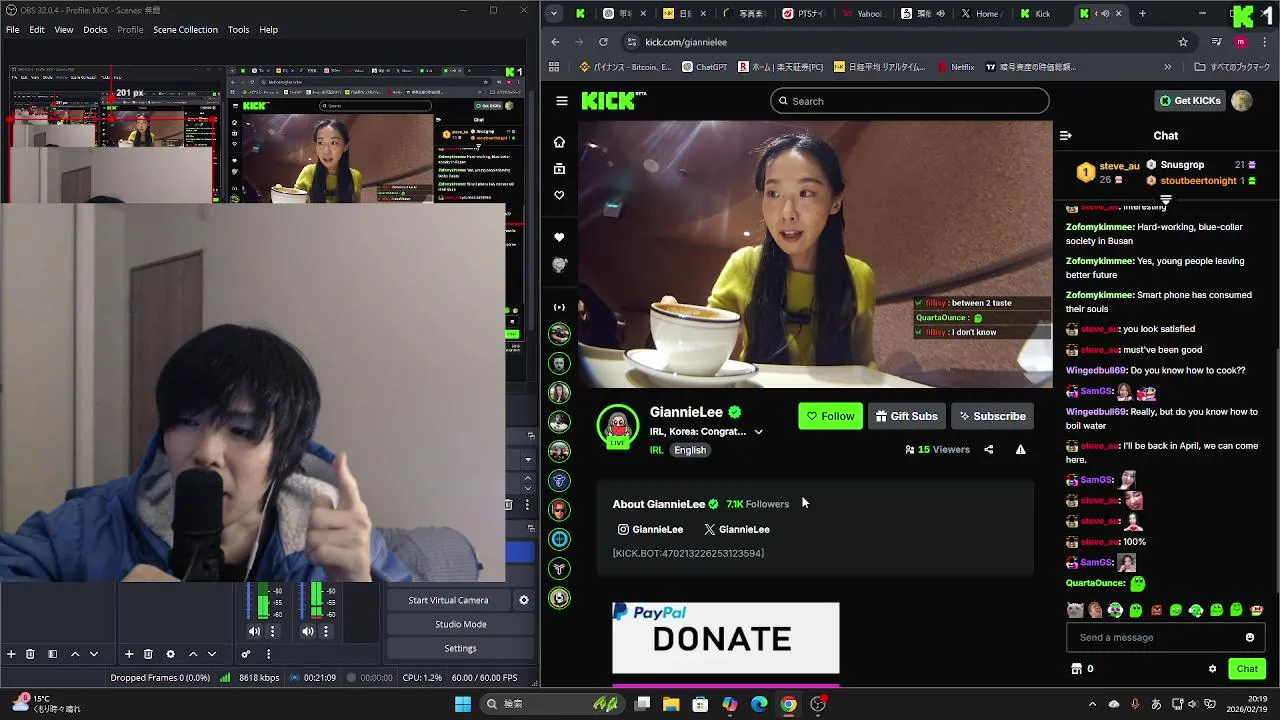
Task: Switch to the X Home tab
Action: pyautogui.click(x=980, y=14)
